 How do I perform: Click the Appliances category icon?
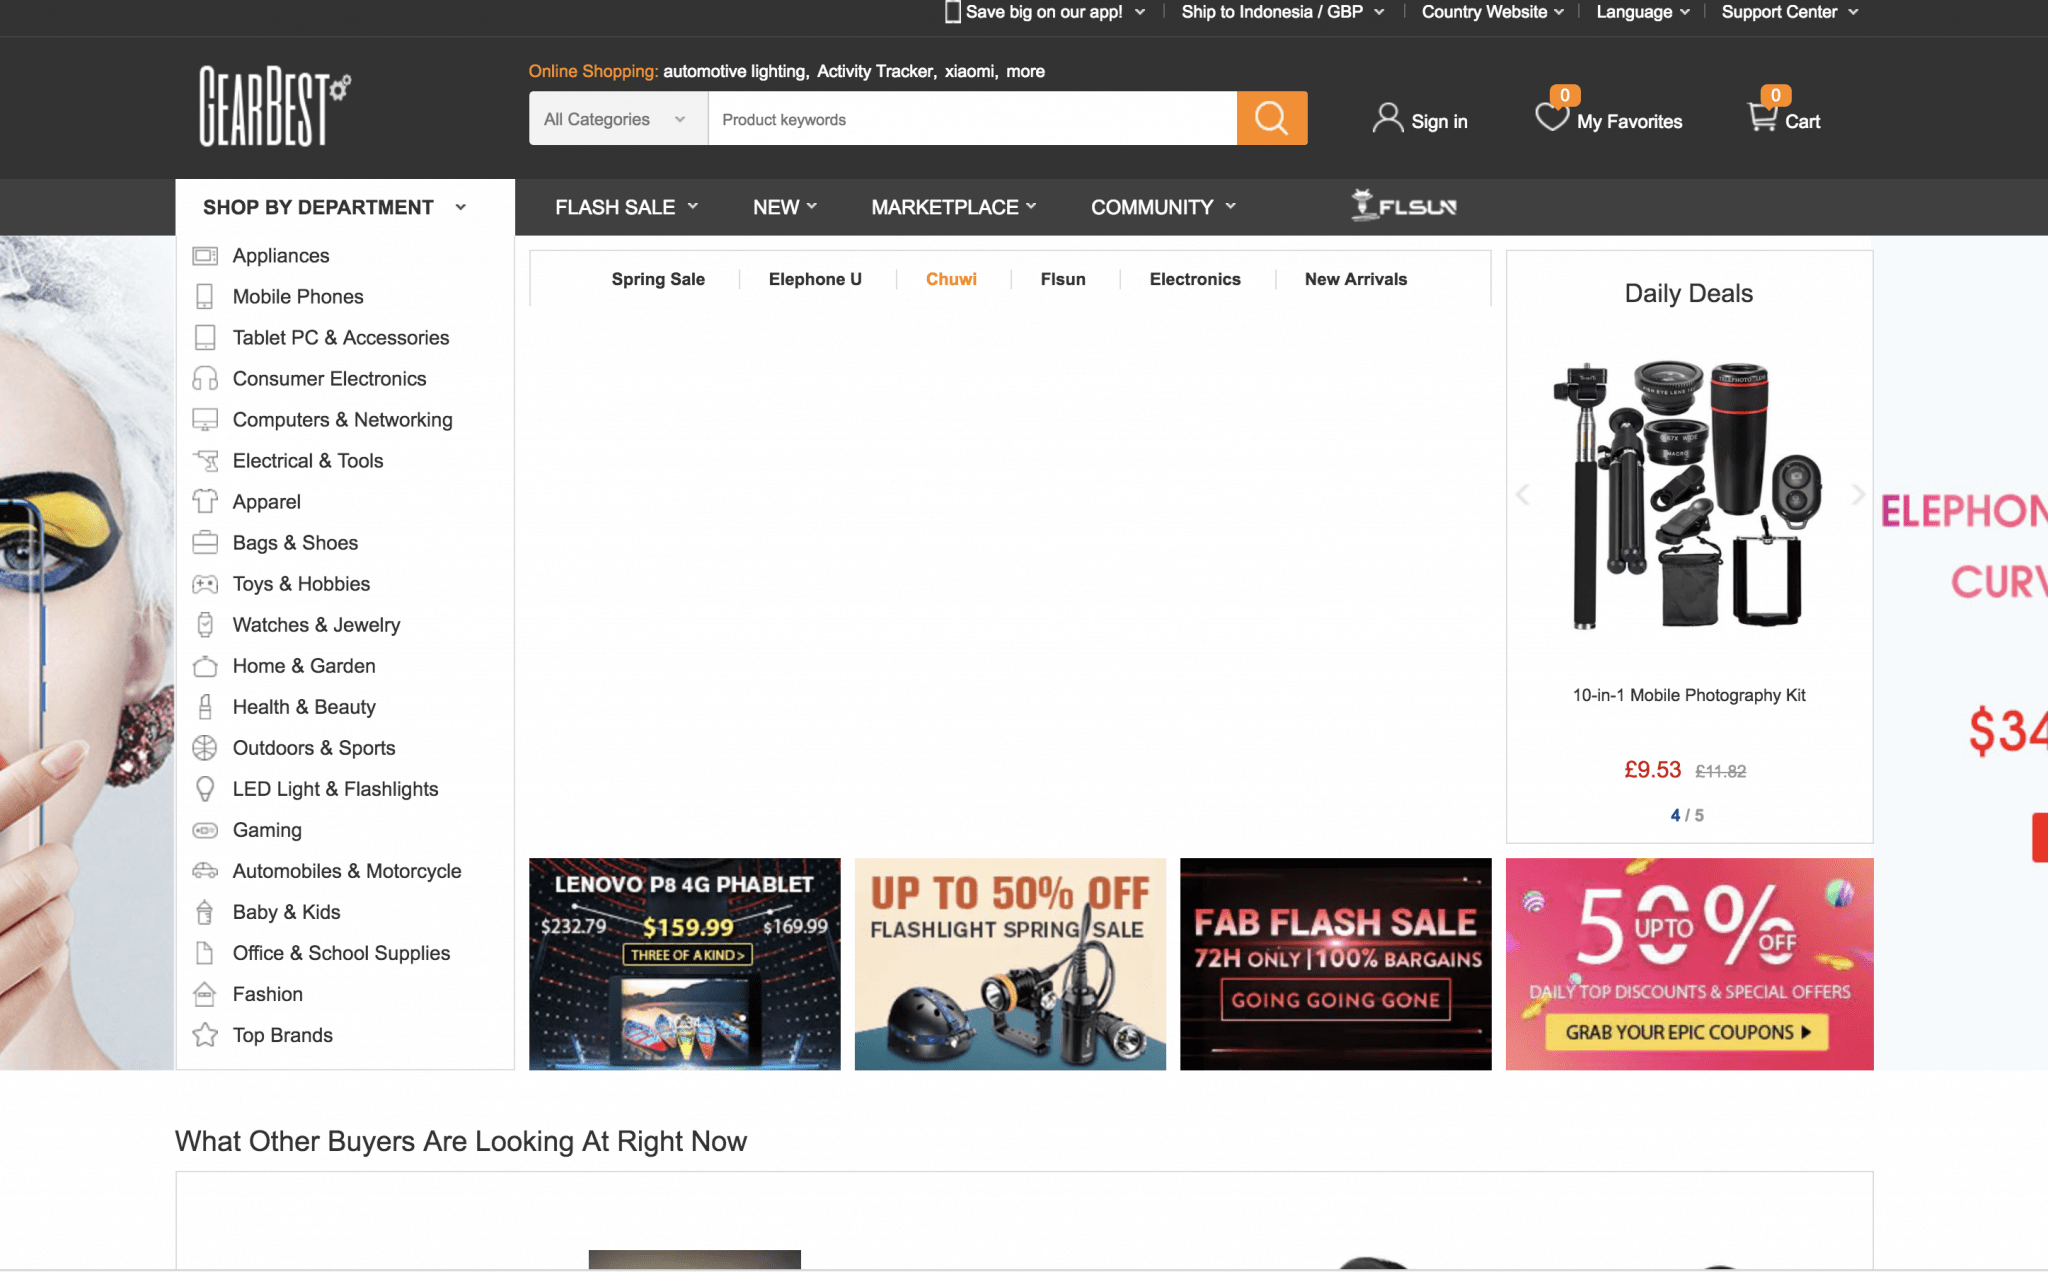205,256
